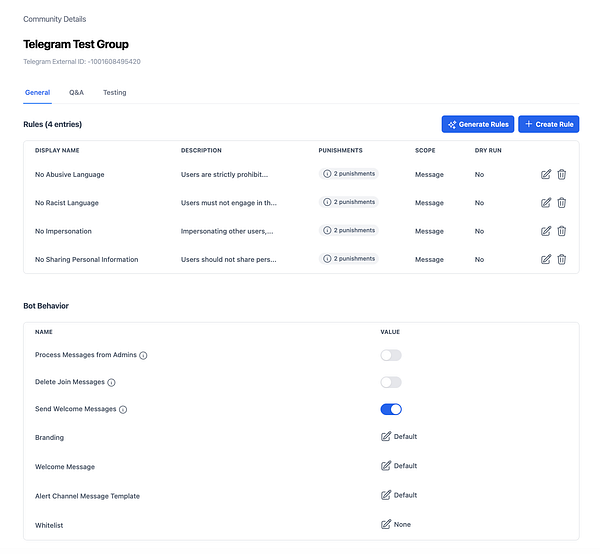
Task: Edit the Whitelist value
Action: pos(386,524)
